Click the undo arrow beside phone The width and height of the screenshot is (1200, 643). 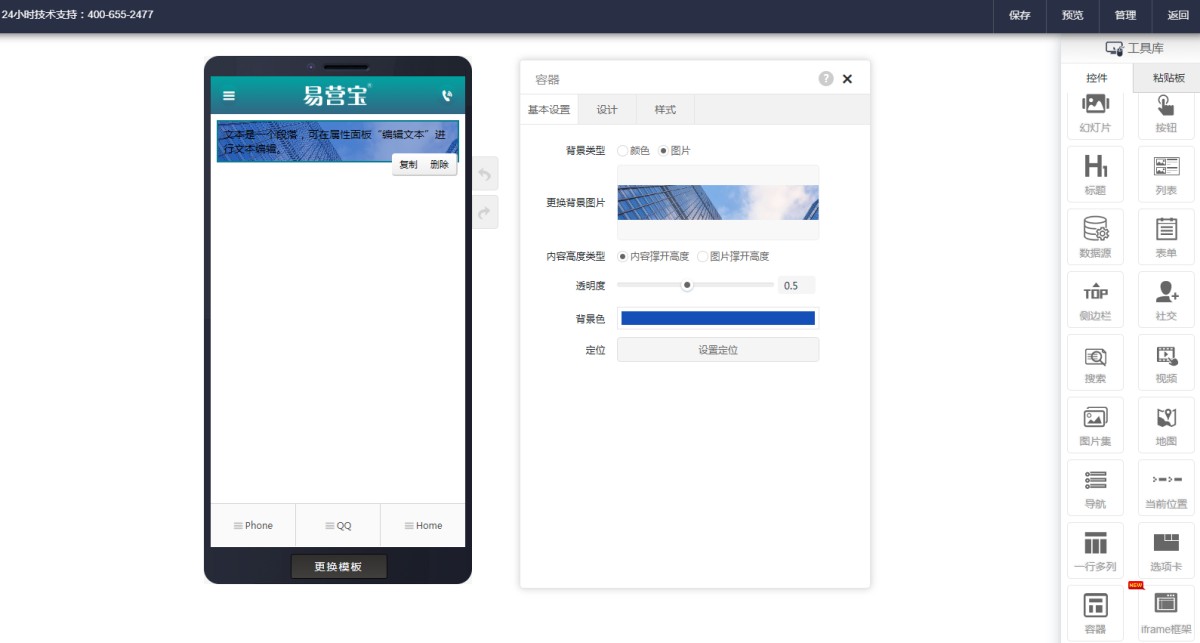click(485, 174)
